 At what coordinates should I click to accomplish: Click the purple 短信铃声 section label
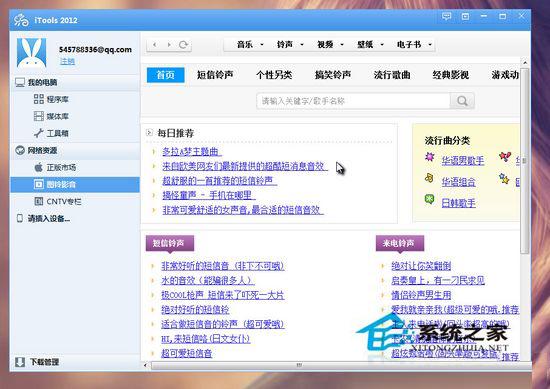point(170,243)
